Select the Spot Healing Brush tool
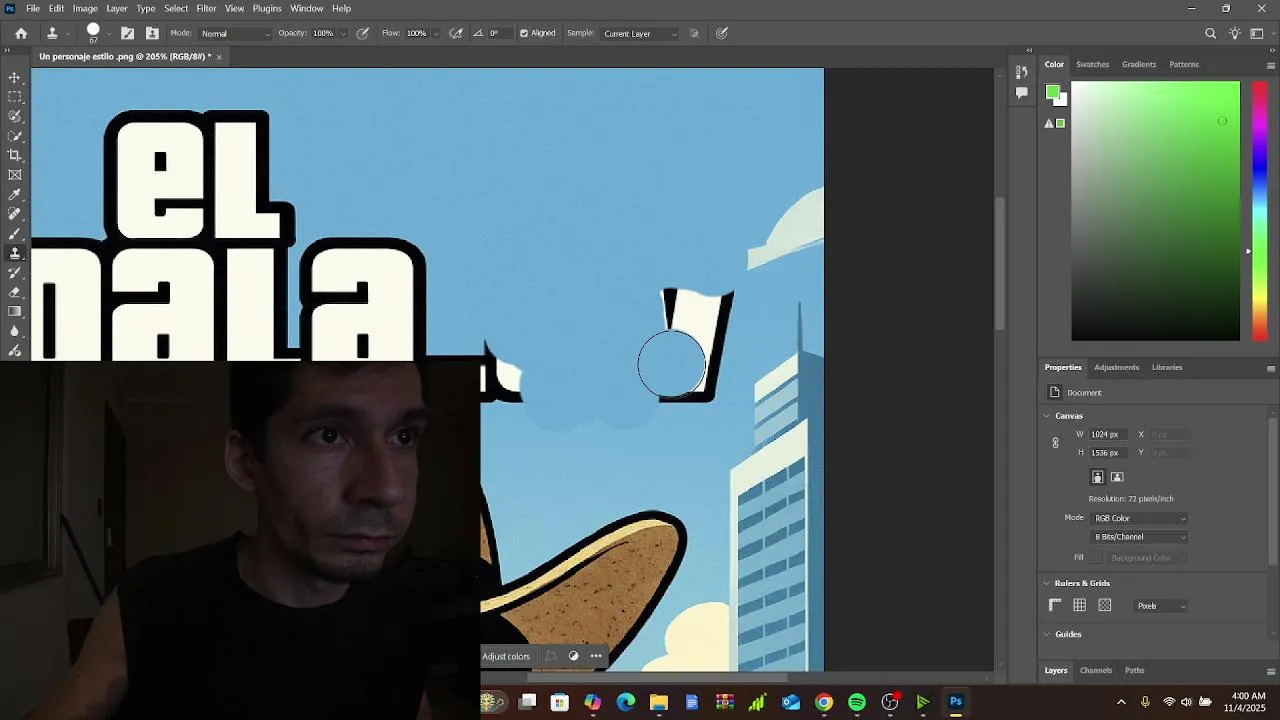This screenshot has width=1280, height=720. [15, 214]
